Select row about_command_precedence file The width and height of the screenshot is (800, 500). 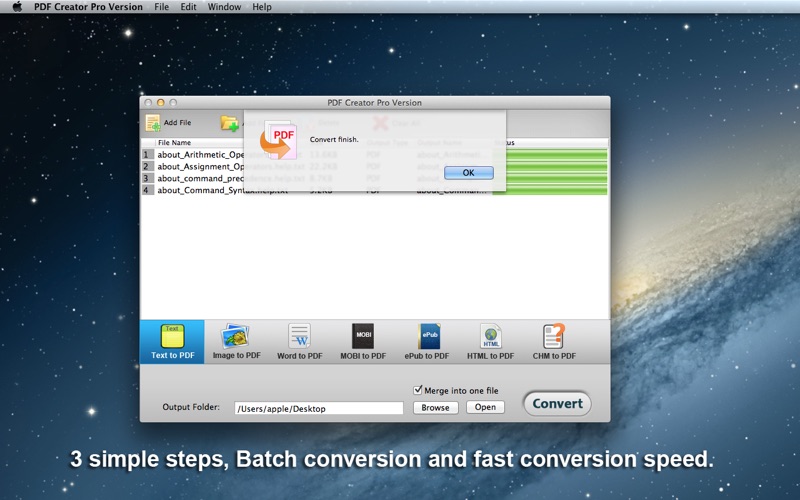[374, 178]
